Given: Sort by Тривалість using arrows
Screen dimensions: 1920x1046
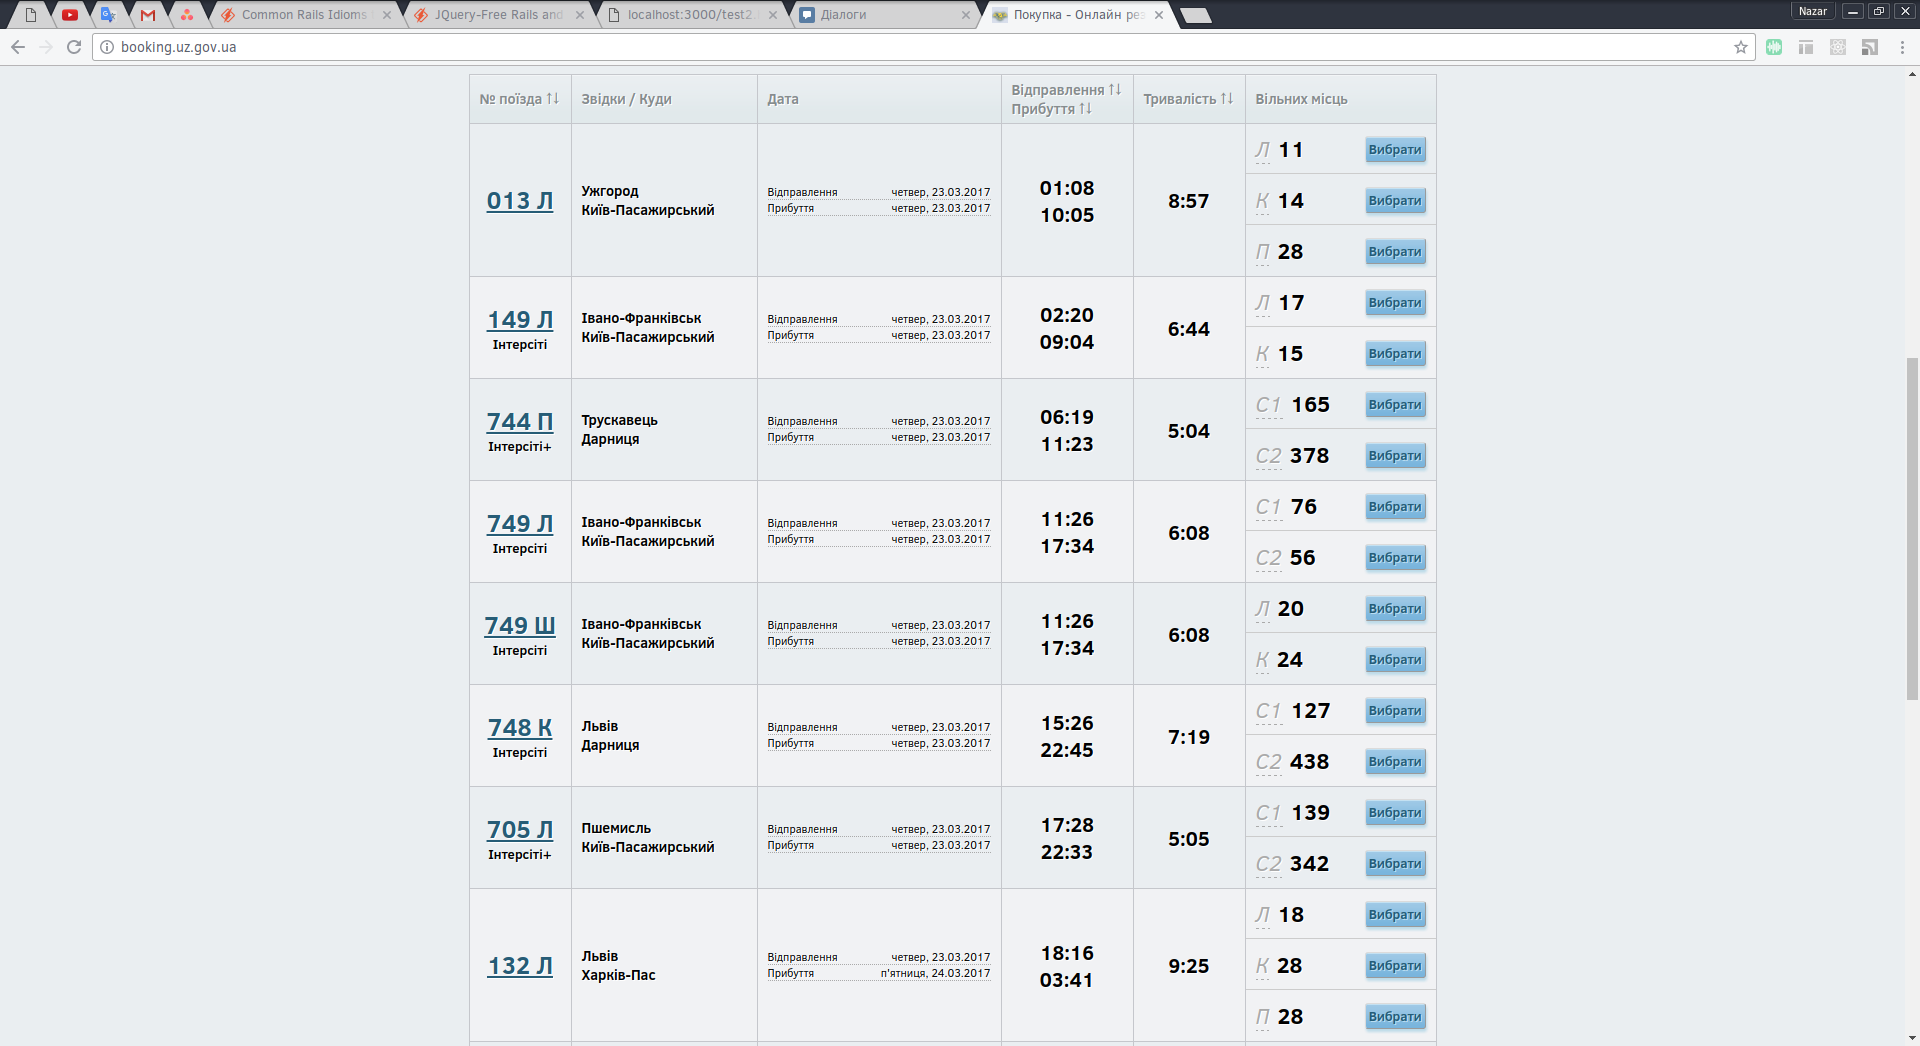Looking at the screenshot, I should [x=1227, y=98].
